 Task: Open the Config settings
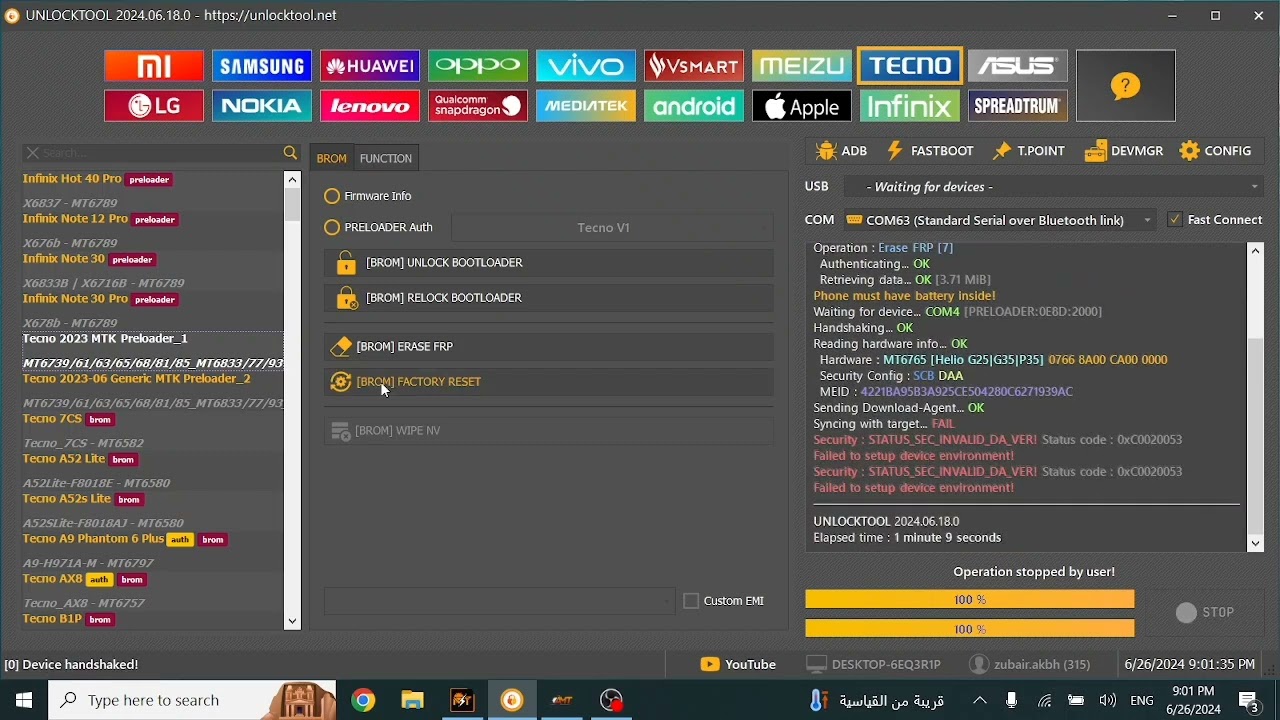[x=1217, y=152]
